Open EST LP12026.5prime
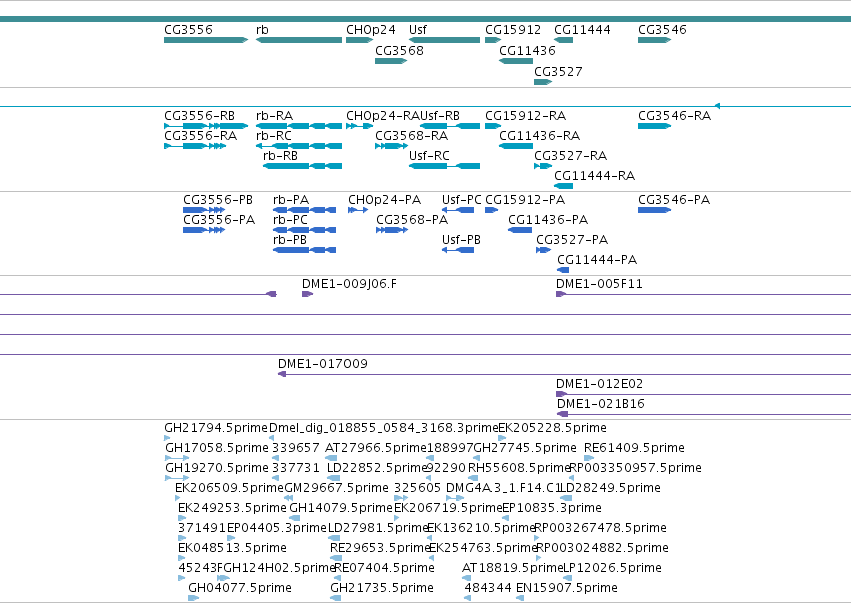 click(x=567, y=579)
